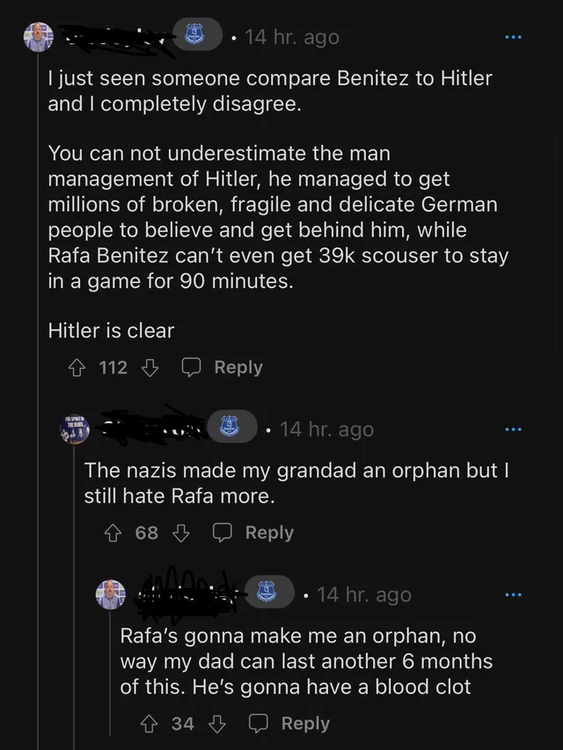Open second commenter's avatar profile
The height and width of the screenshot is (750, 563).
[75, 429]
